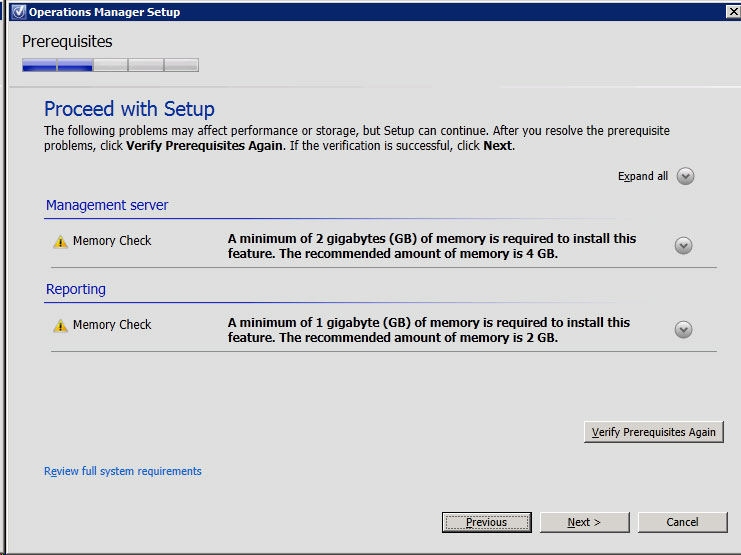Click the Prerequisites page title

(x=67, y=42)
